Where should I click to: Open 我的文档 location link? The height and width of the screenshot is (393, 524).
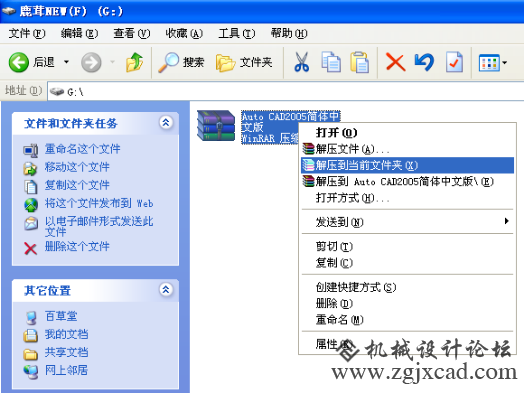point(67,334)
